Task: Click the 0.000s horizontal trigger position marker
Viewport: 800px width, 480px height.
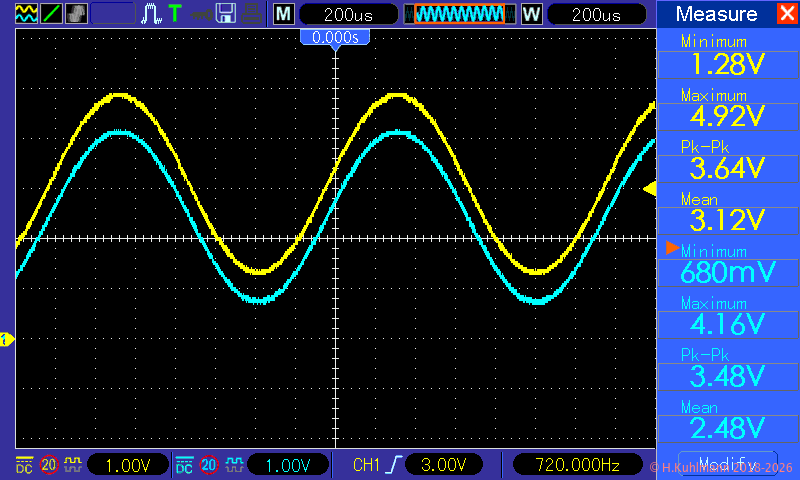Action: 336,37
